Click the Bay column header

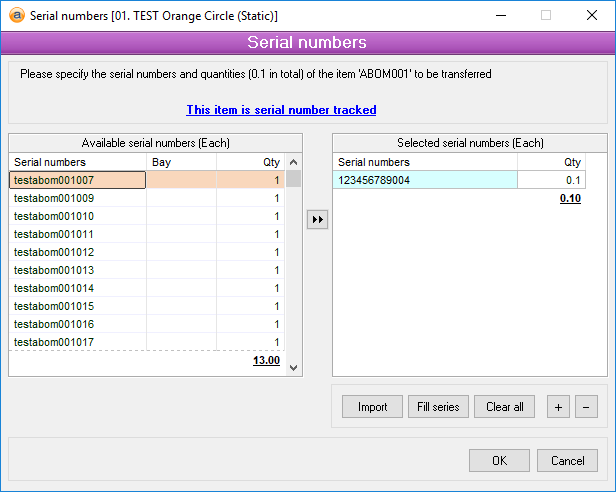tap(181, 162)
